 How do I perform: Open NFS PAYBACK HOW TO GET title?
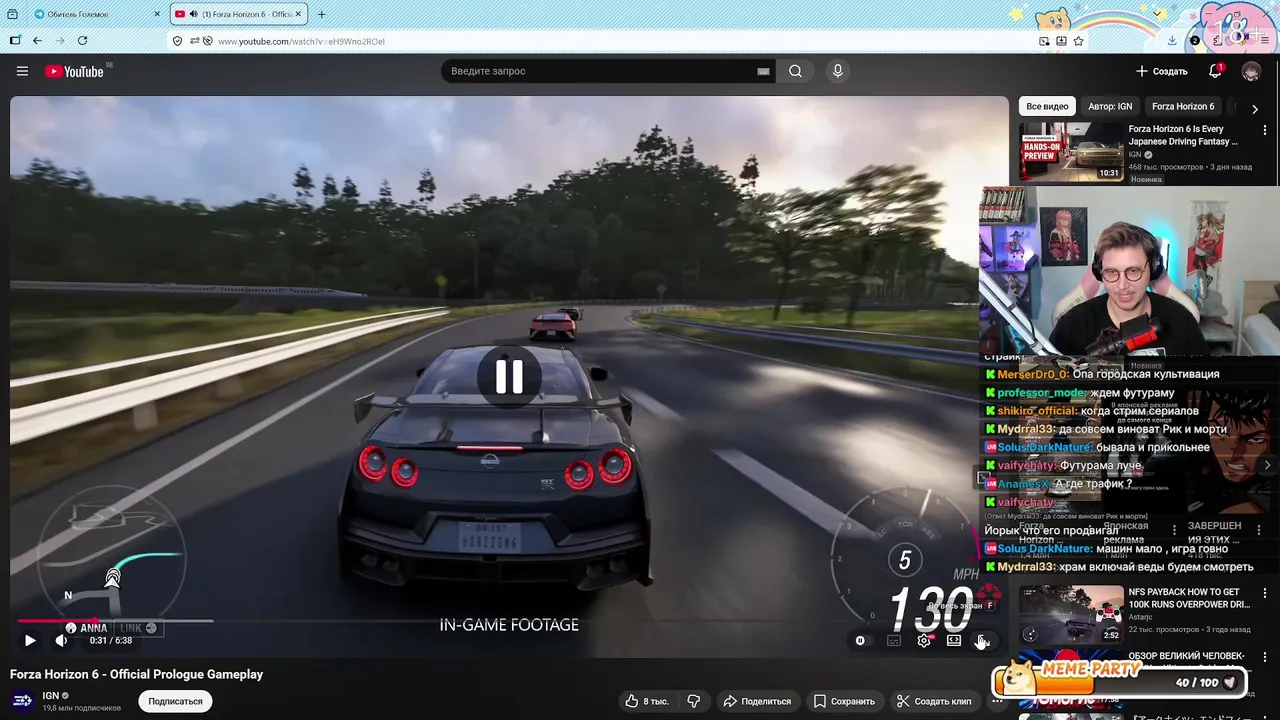1189,598
